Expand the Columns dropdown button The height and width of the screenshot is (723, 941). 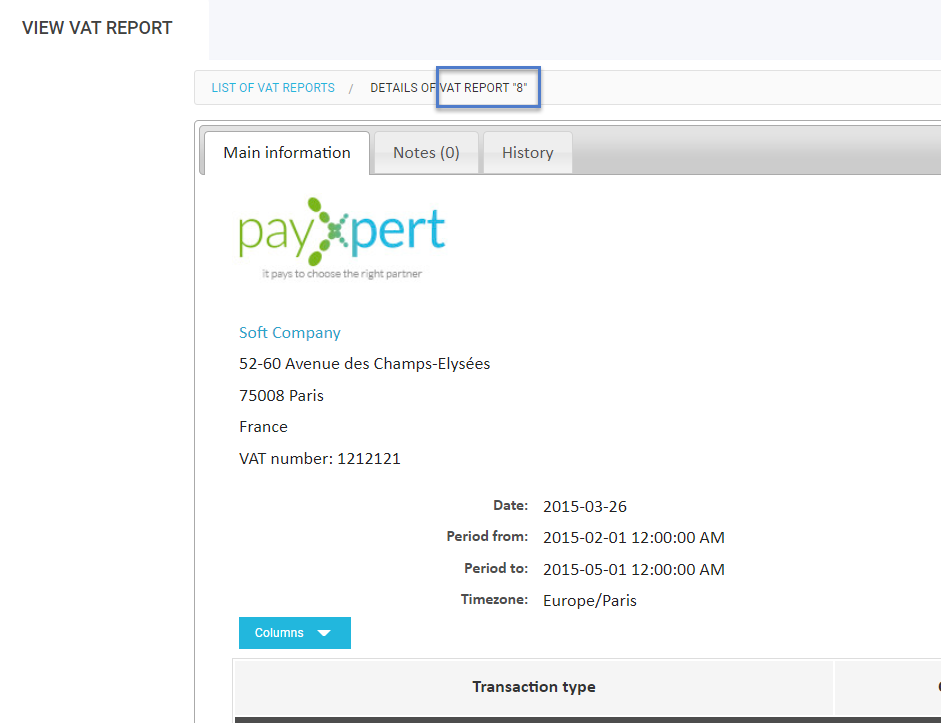(295, 633)
